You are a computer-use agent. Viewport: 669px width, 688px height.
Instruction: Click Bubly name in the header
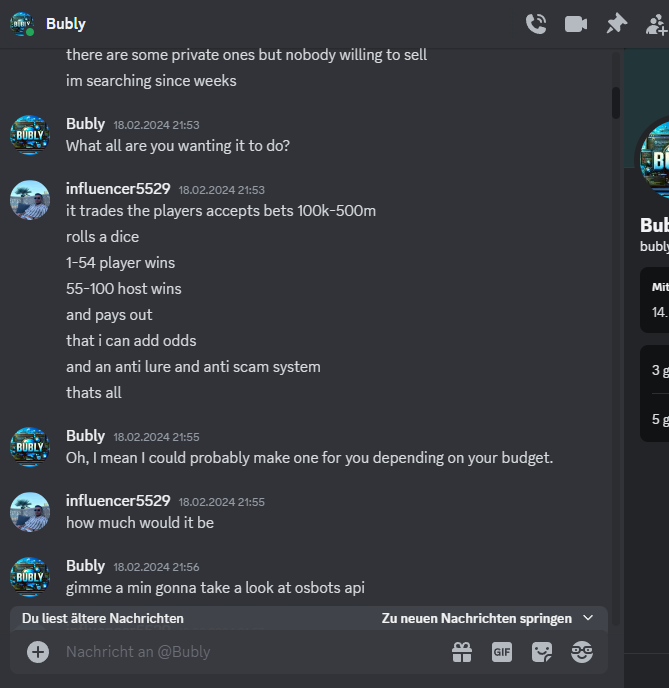(66, 24)
